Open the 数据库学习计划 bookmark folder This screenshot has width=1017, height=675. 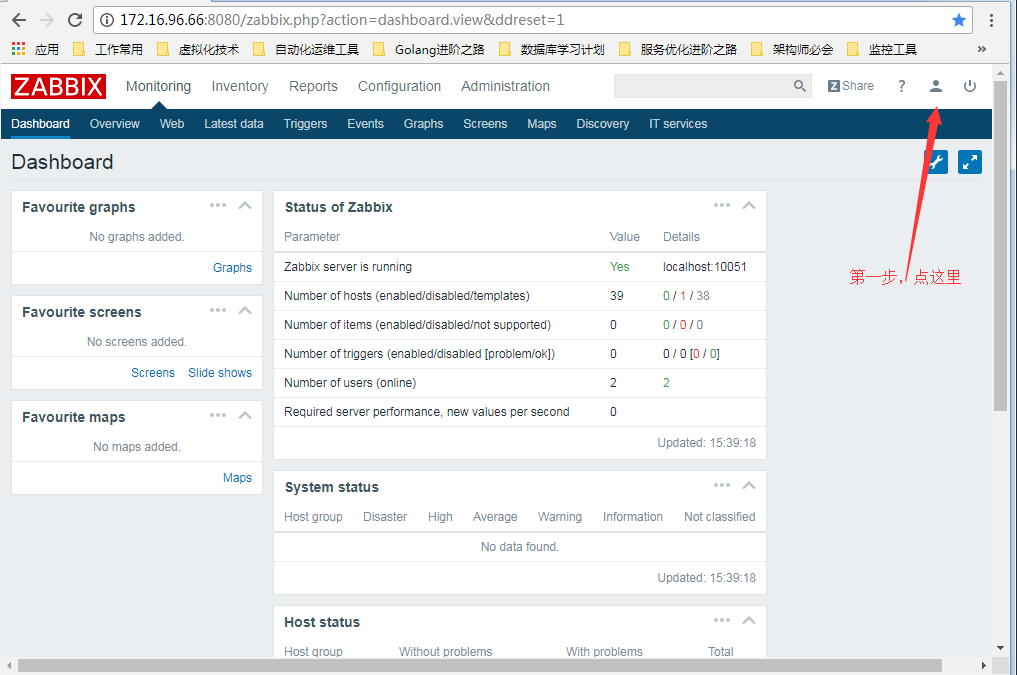pos(552,49)
